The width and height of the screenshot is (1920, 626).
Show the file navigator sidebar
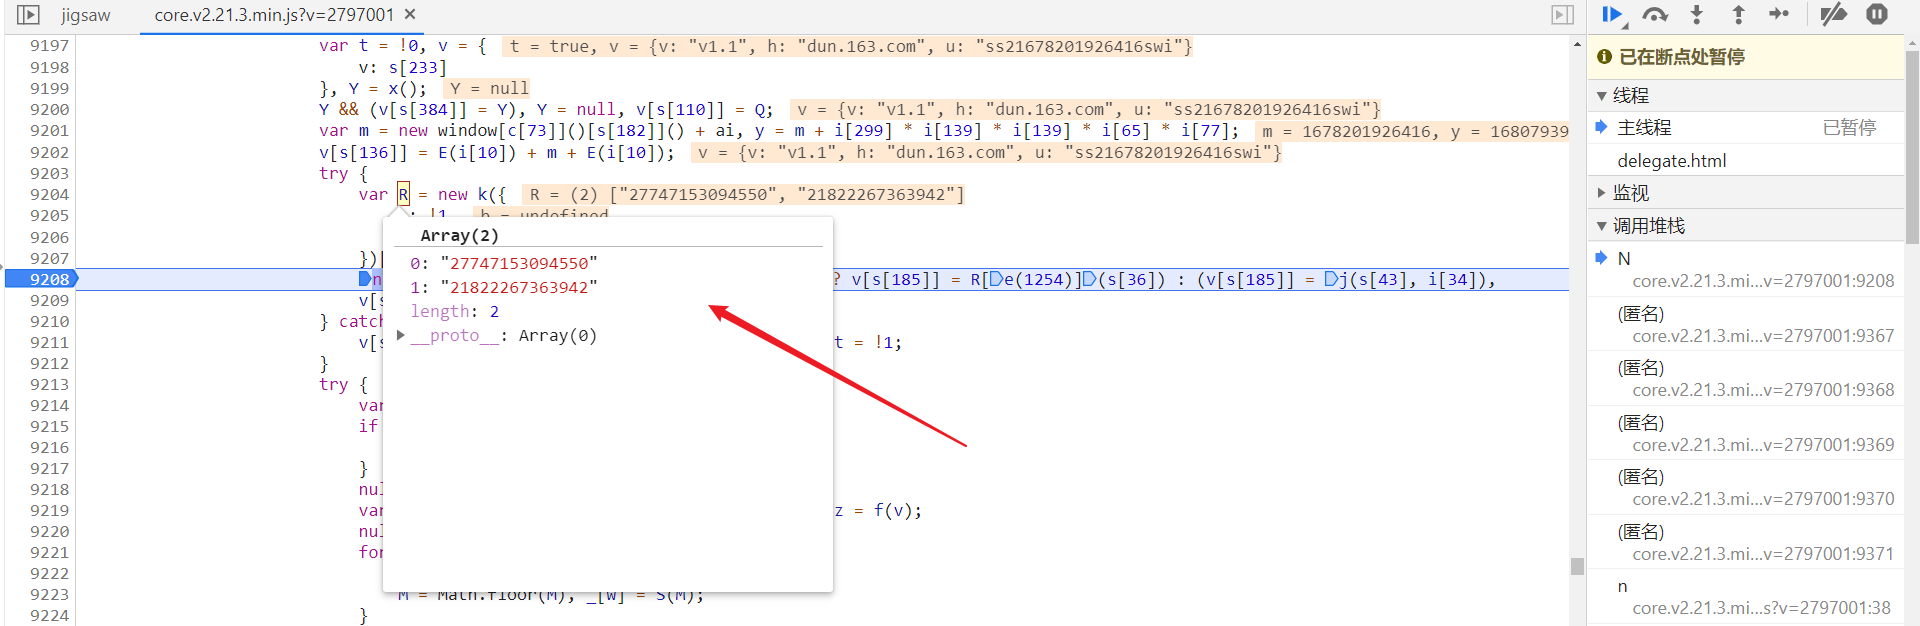click(28, 15)
